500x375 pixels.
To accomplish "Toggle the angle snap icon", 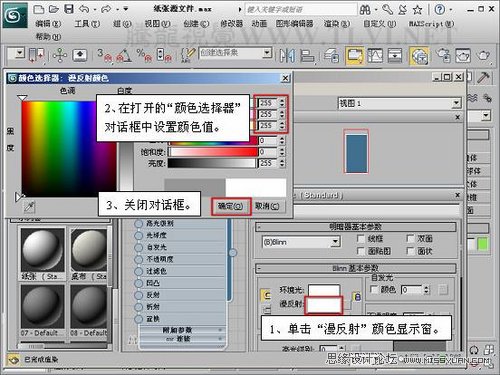I will 123,55.
